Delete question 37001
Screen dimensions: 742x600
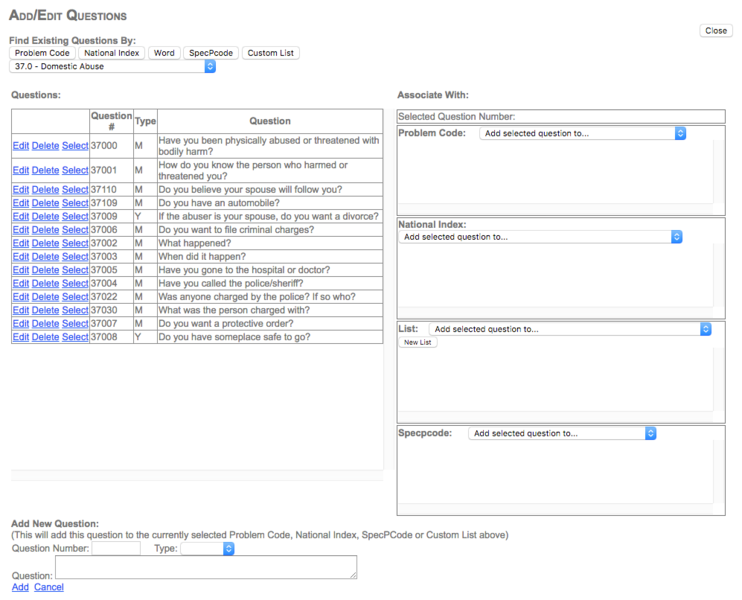coord(45,170)
